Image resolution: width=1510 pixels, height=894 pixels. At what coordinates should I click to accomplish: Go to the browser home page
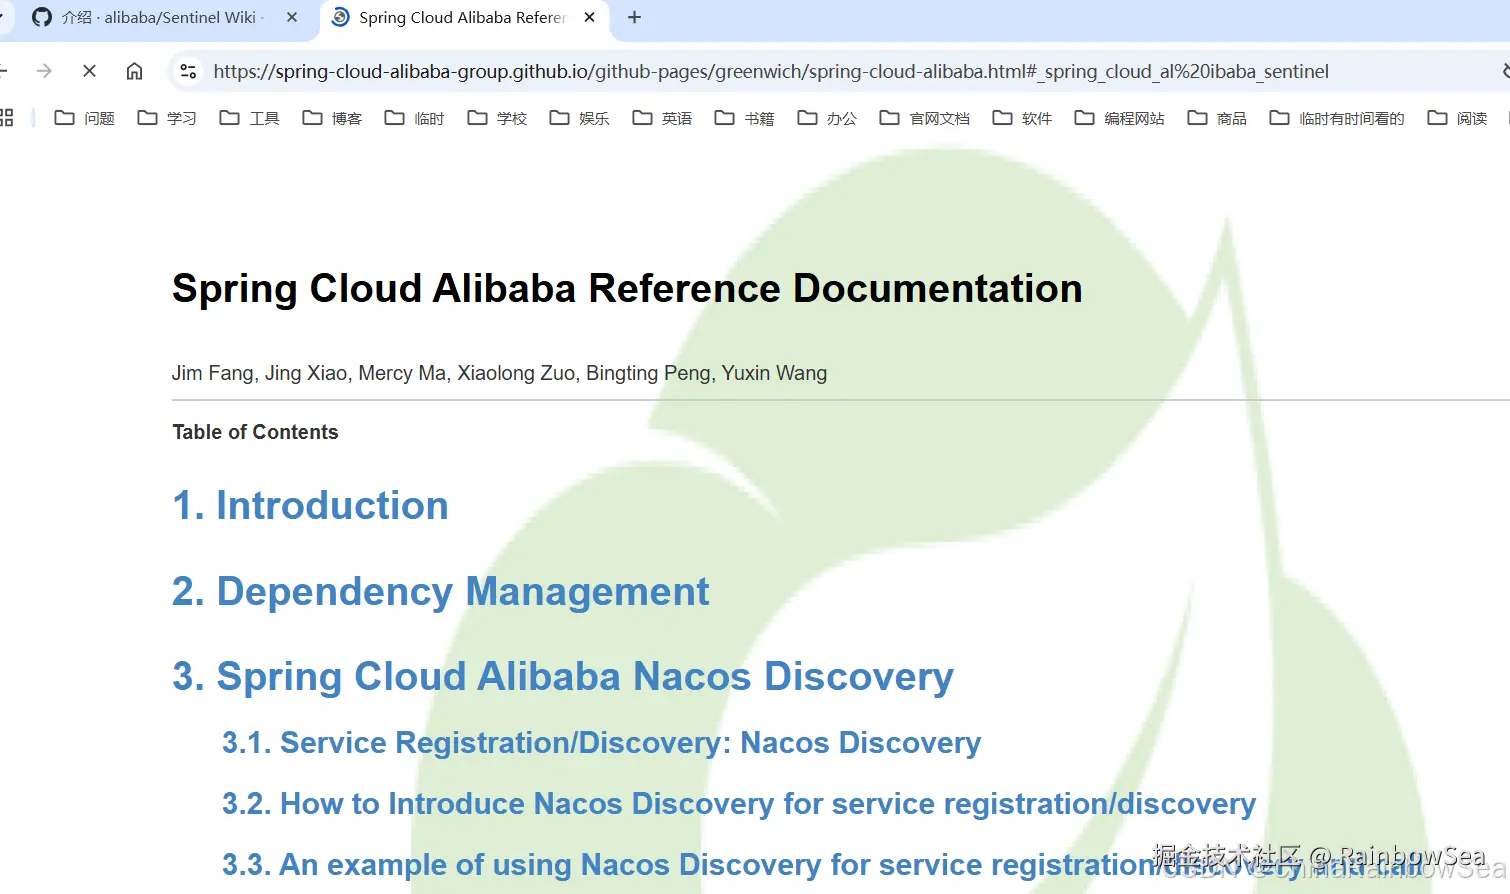tap(134, 71)
